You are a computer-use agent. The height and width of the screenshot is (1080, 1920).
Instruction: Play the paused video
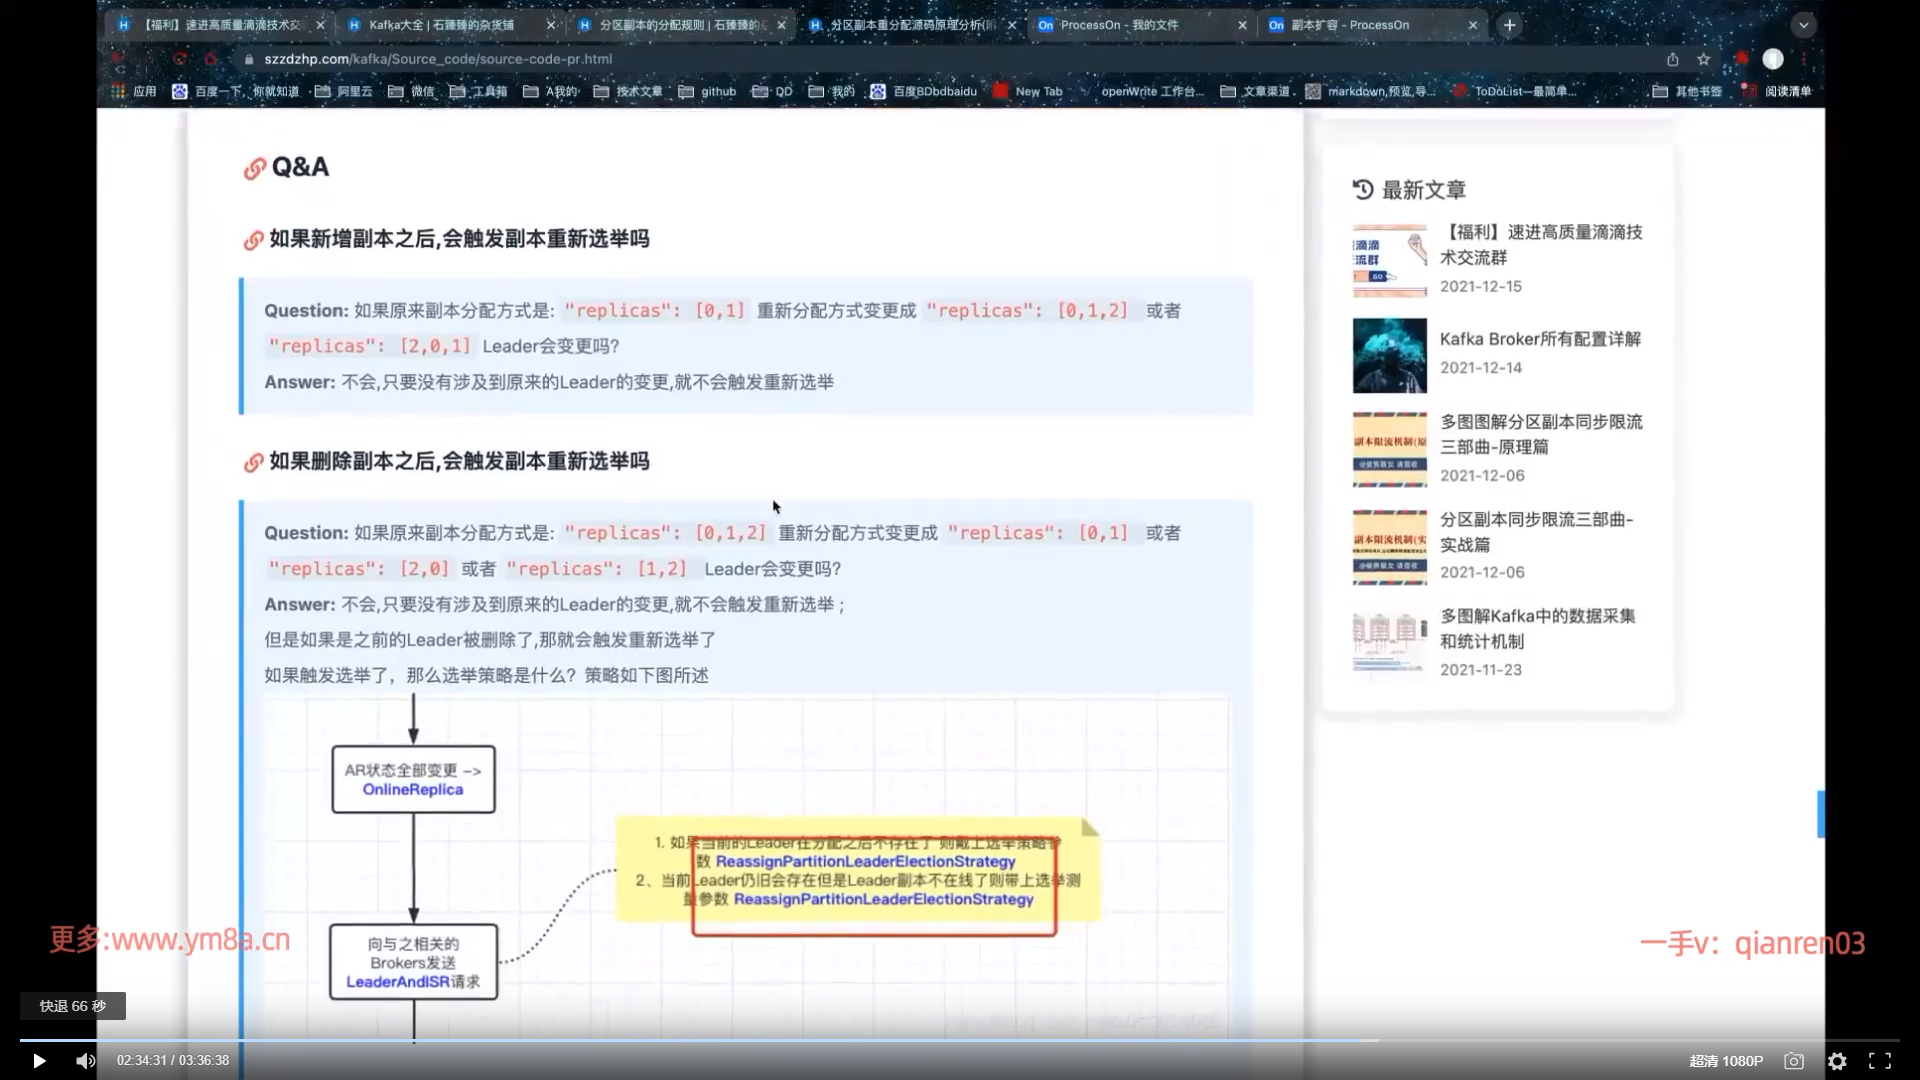(x=39, y=1061)
